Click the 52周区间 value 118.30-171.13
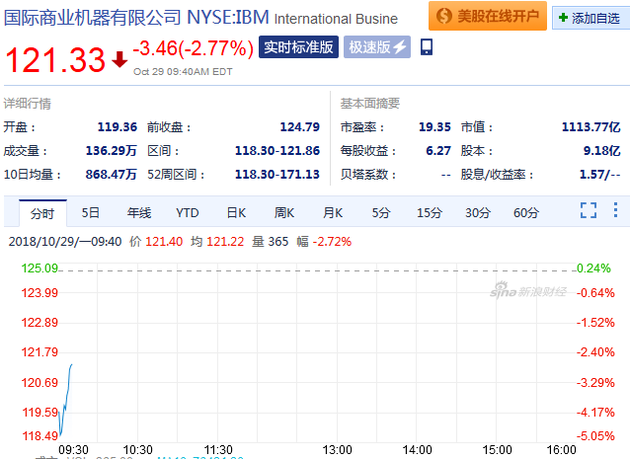630x459 pixels. (277, 174)
